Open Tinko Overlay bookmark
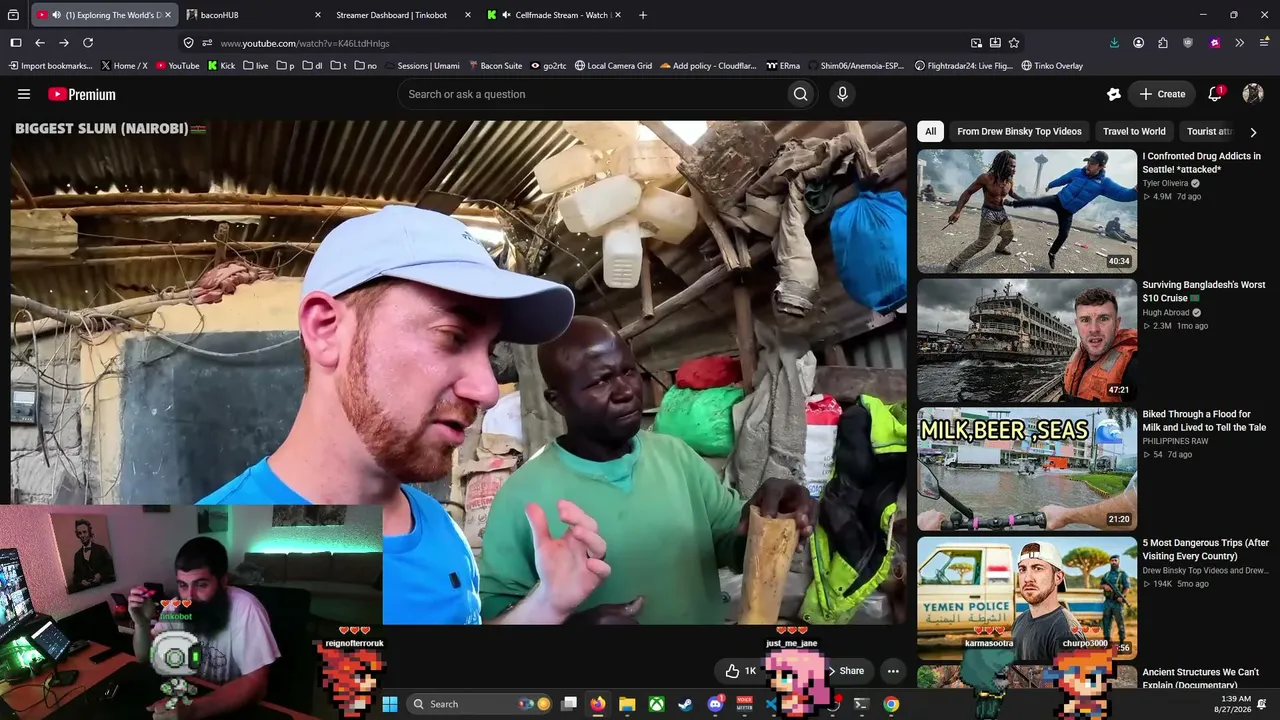Image resolution: width=1280 pixels, height=720 pixels. tap(1052, 66)
